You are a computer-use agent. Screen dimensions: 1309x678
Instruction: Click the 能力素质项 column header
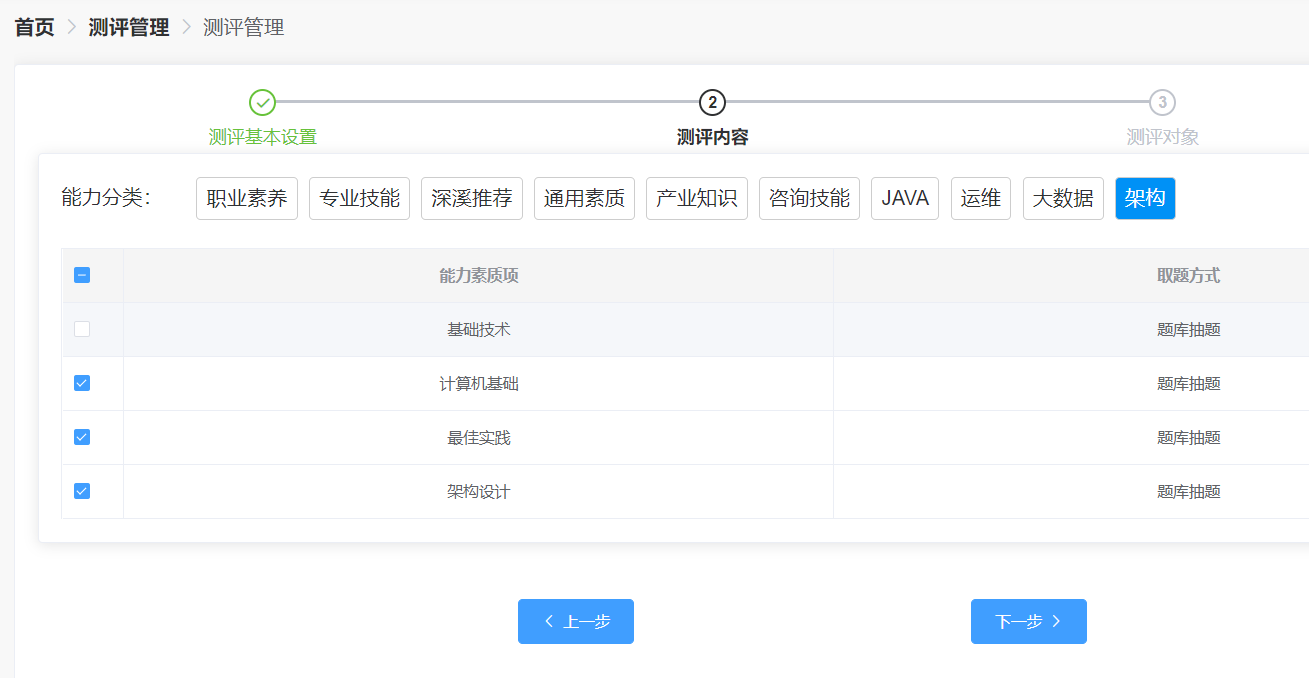click(x=478, y=276)
